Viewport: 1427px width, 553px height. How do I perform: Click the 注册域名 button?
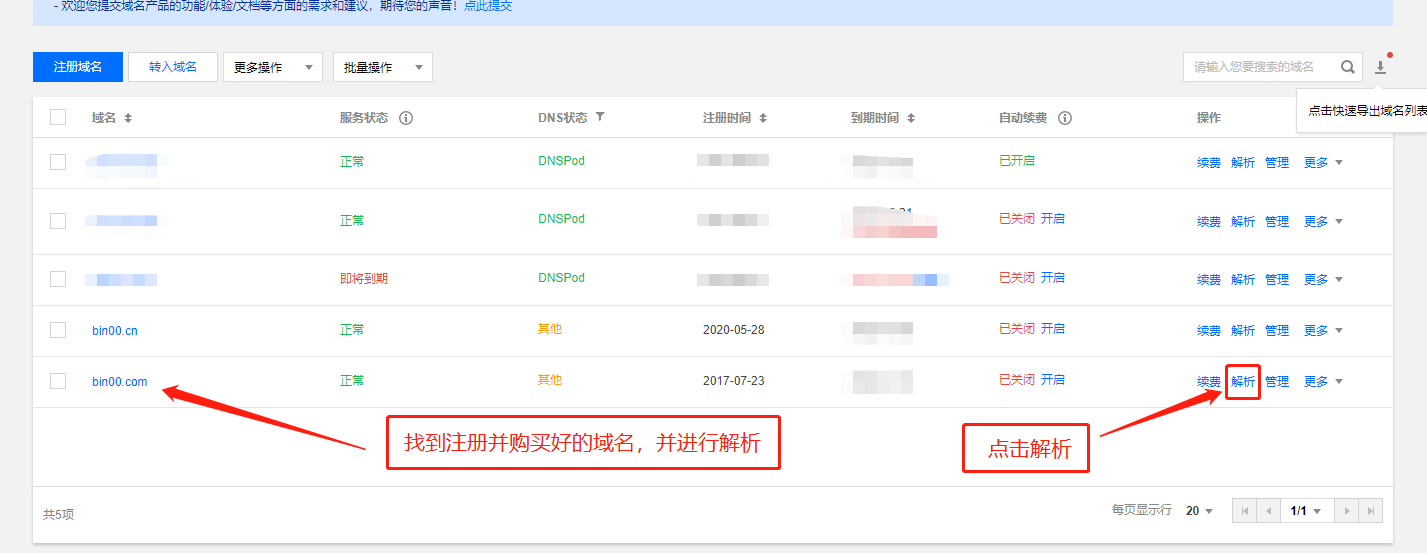[78, 67]
